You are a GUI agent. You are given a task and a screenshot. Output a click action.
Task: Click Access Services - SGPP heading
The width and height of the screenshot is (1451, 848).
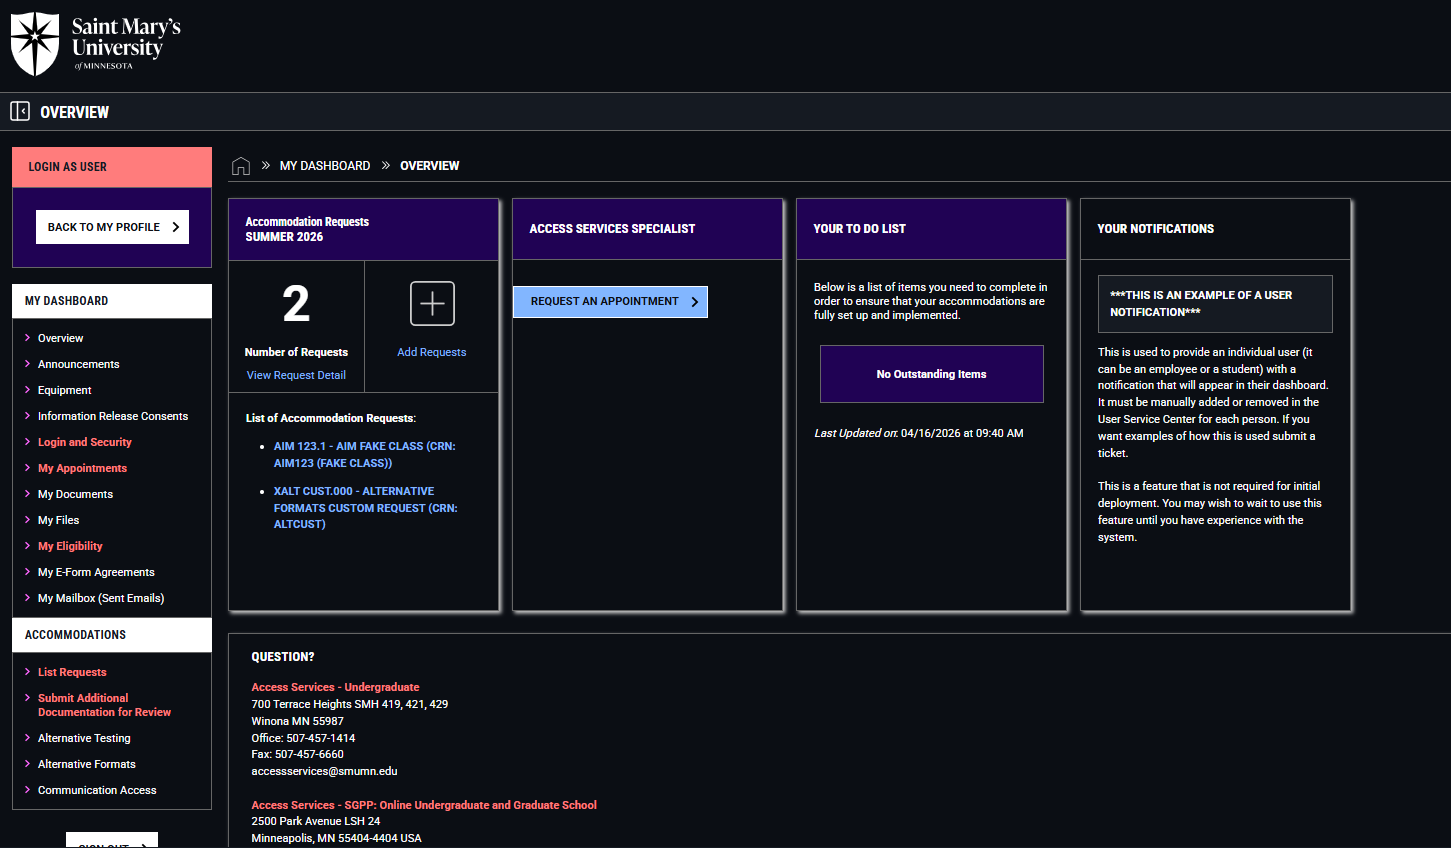click(424, 805)
